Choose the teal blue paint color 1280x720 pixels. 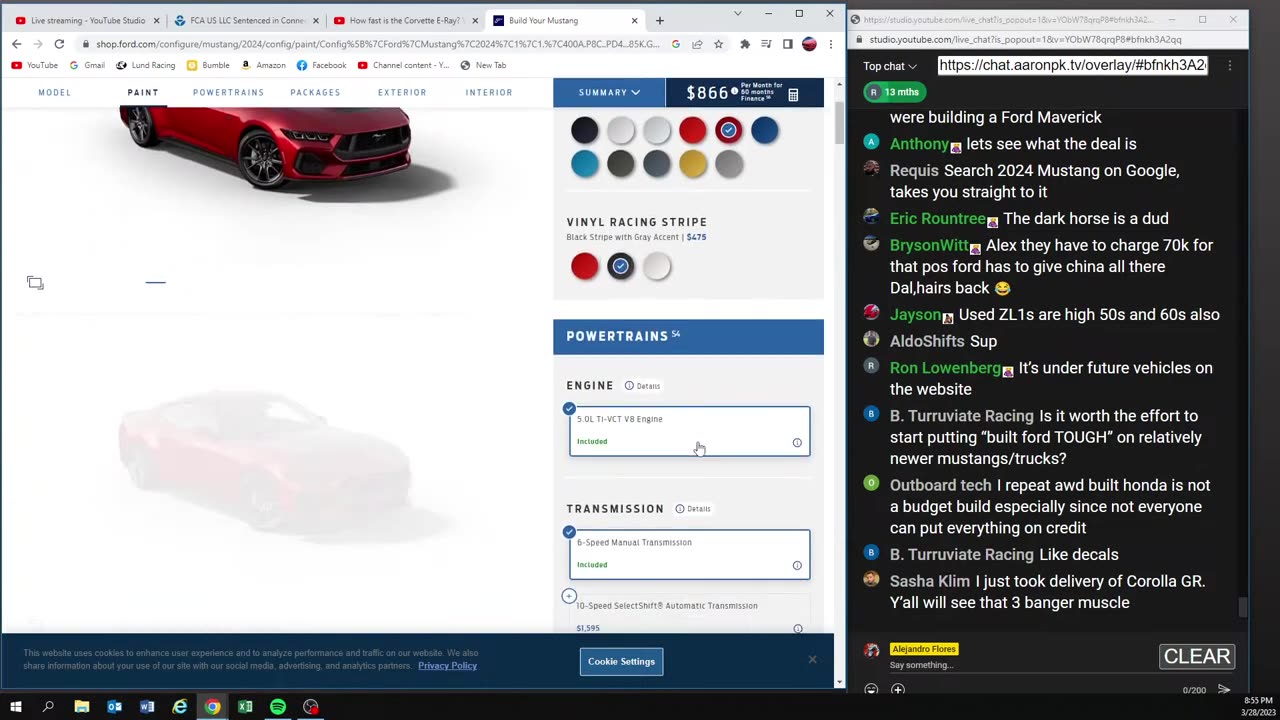(x=585, y=164)
